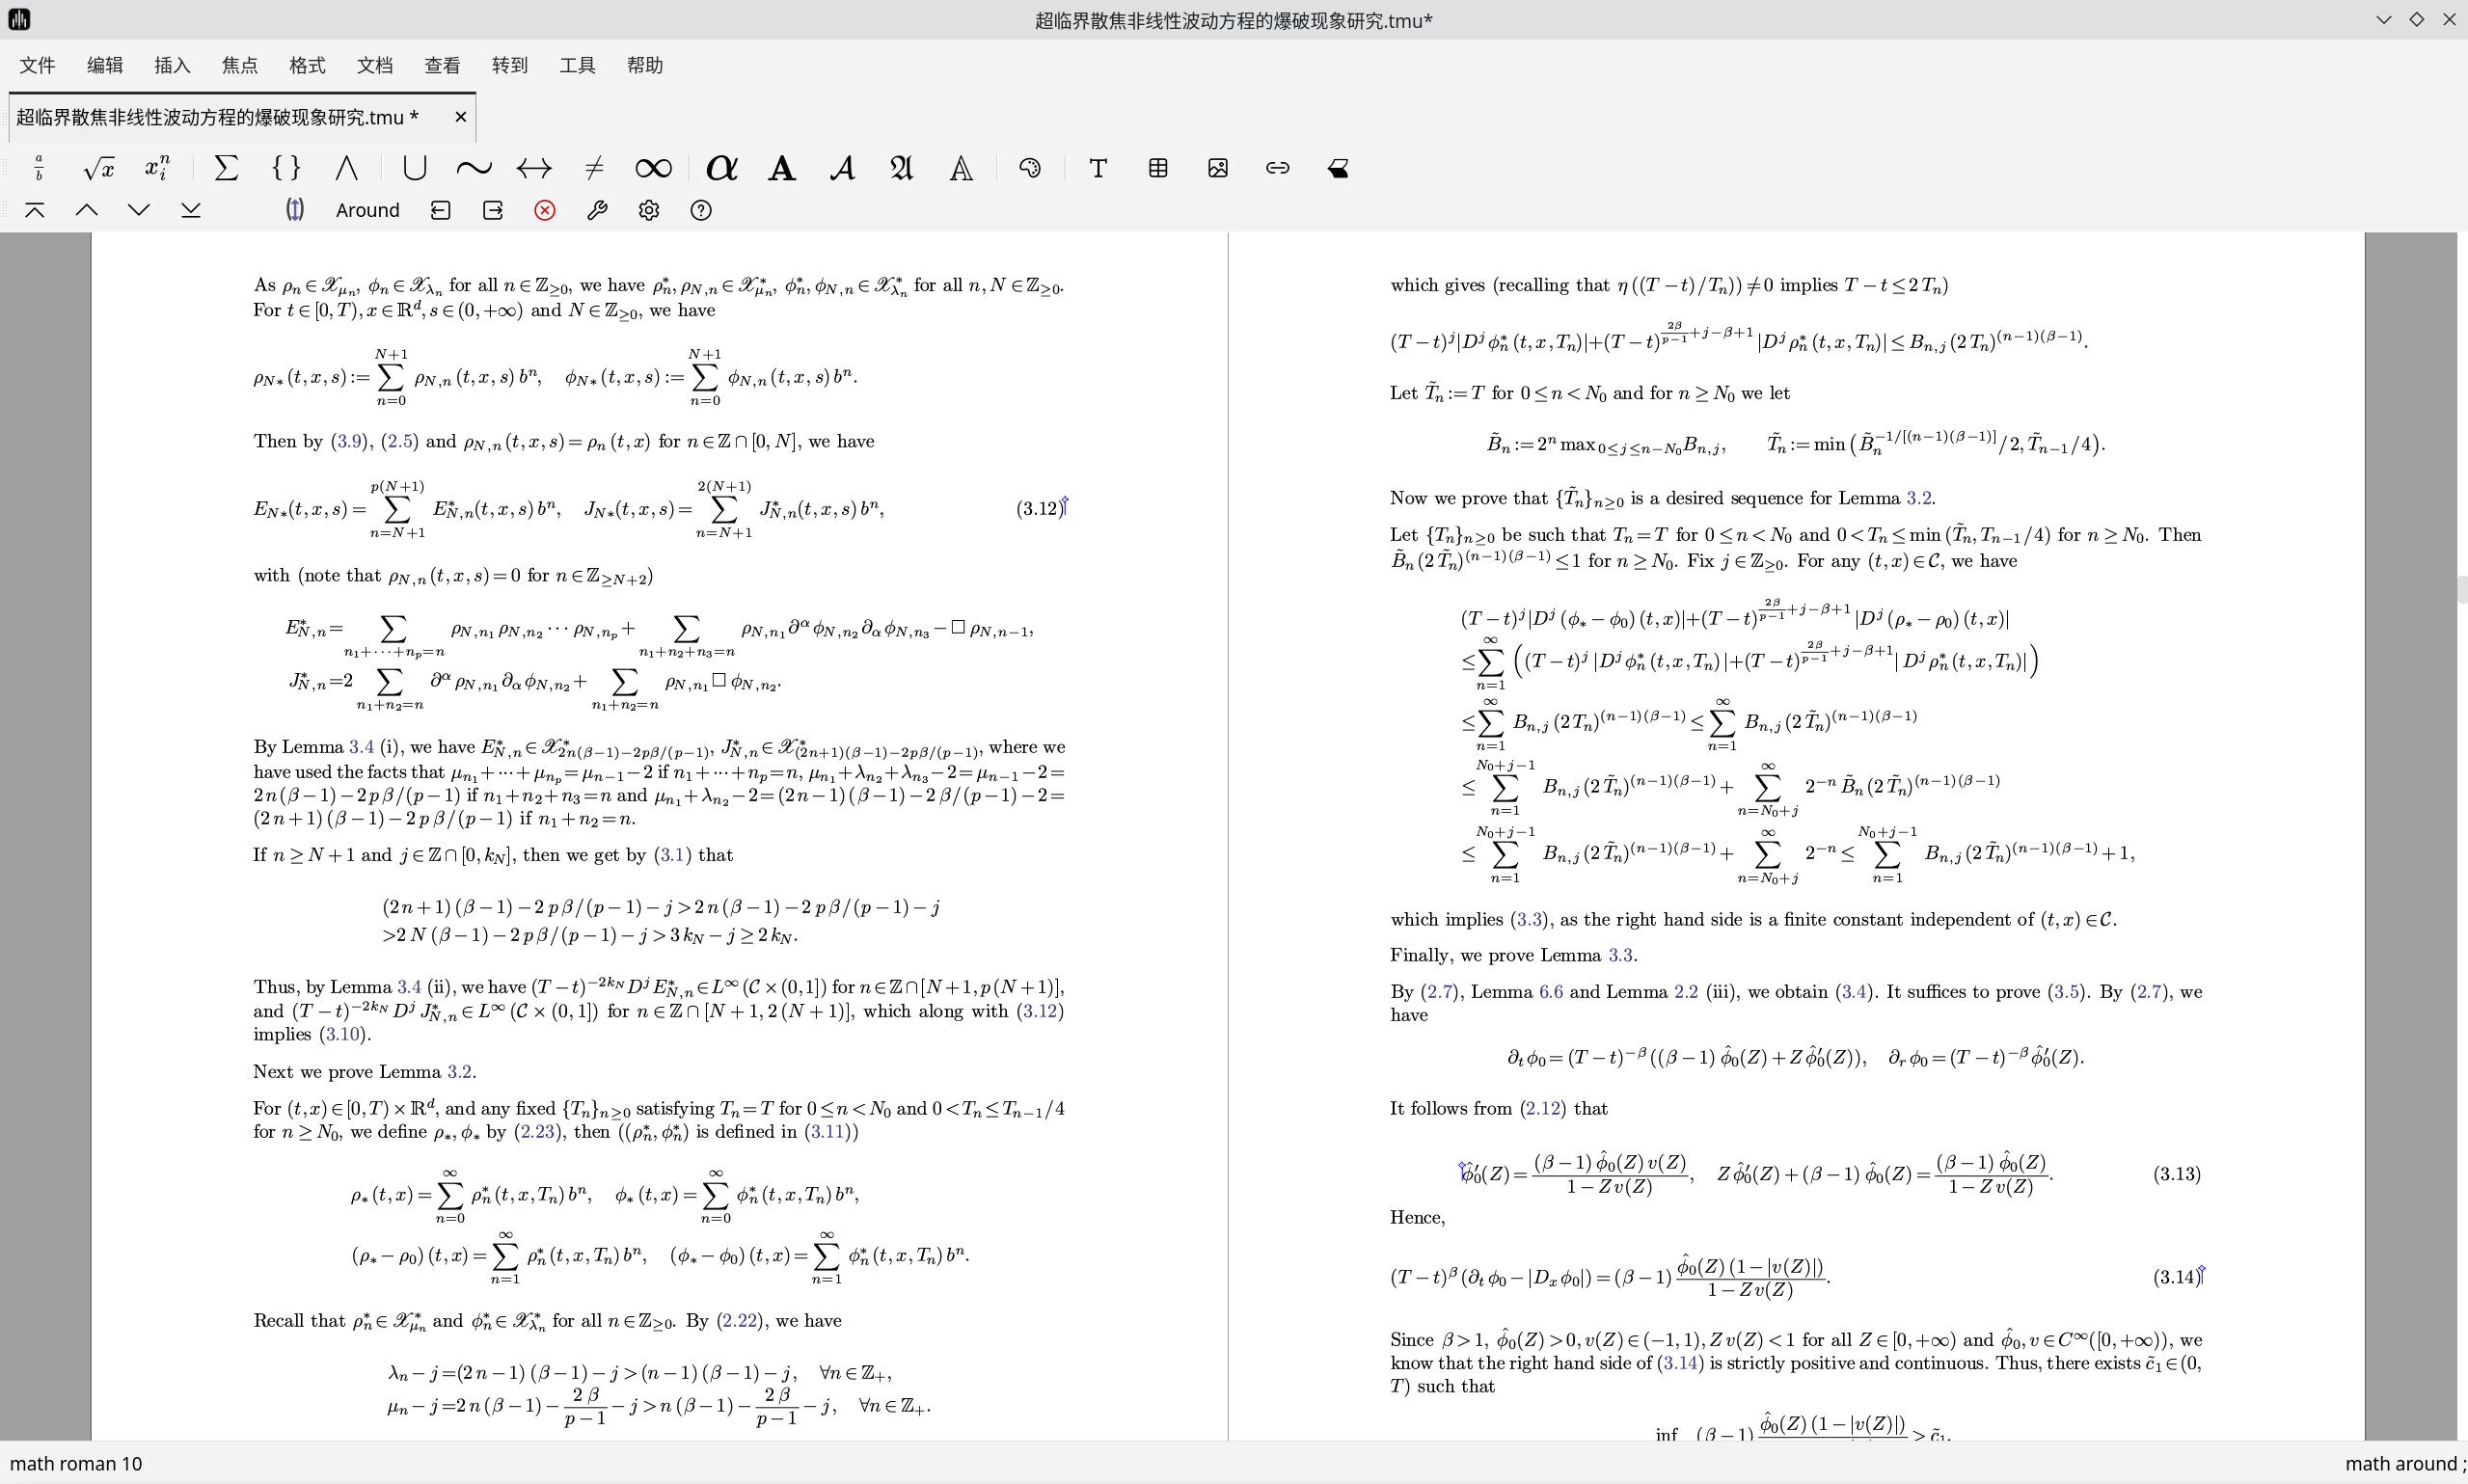Screen dimensions: 2468x1484
Task: Click the Around focus label
Action: tap(367, 210)
